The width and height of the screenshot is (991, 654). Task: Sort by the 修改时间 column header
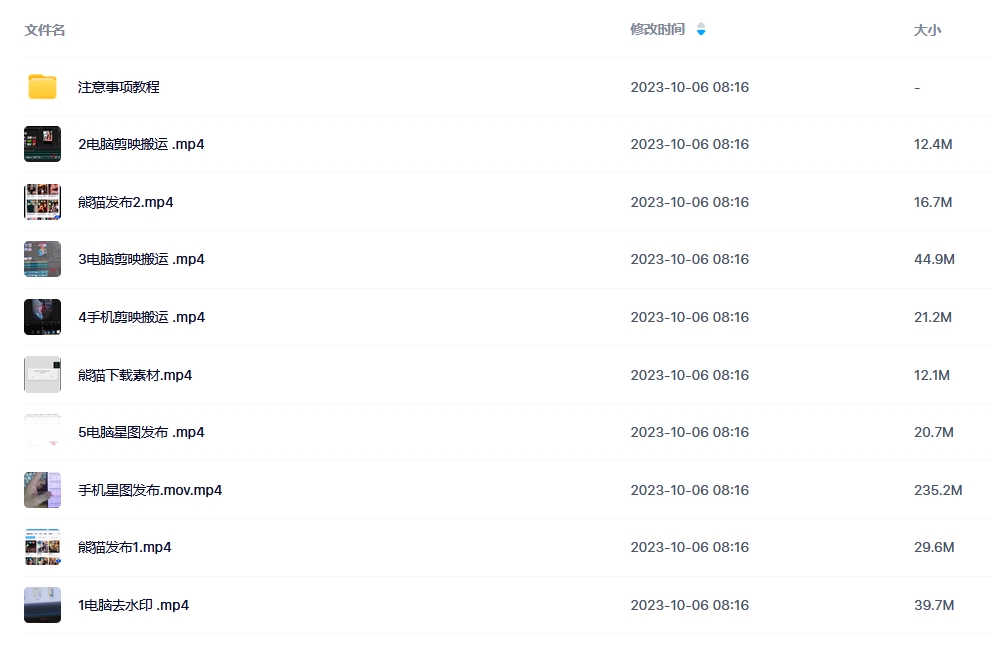pos(657,29)
